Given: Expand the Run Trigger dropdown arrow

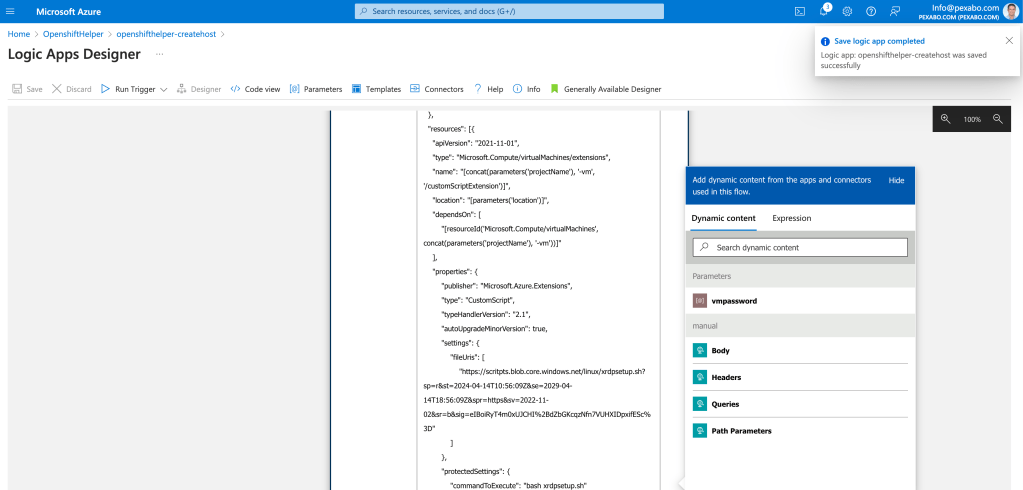Looking at the screenshot, I should [x=164, y=89].
